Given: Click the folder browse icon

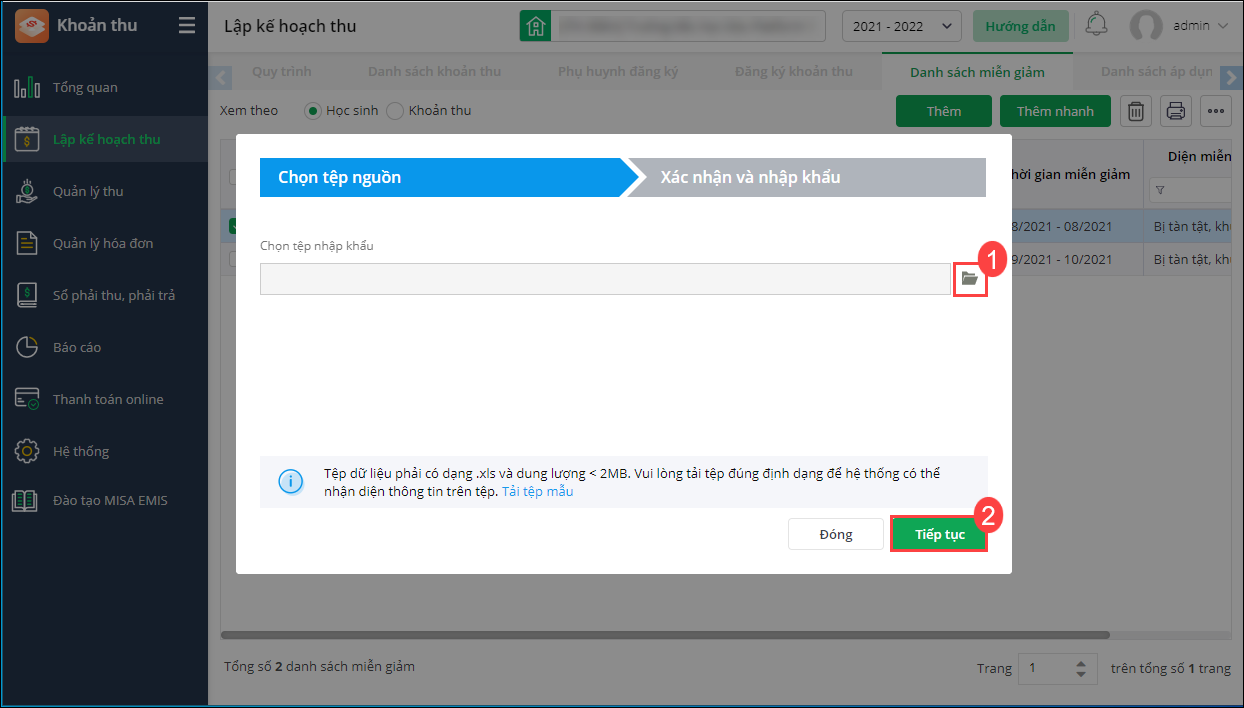Looking at the screenshot, I should click(969, 279).
